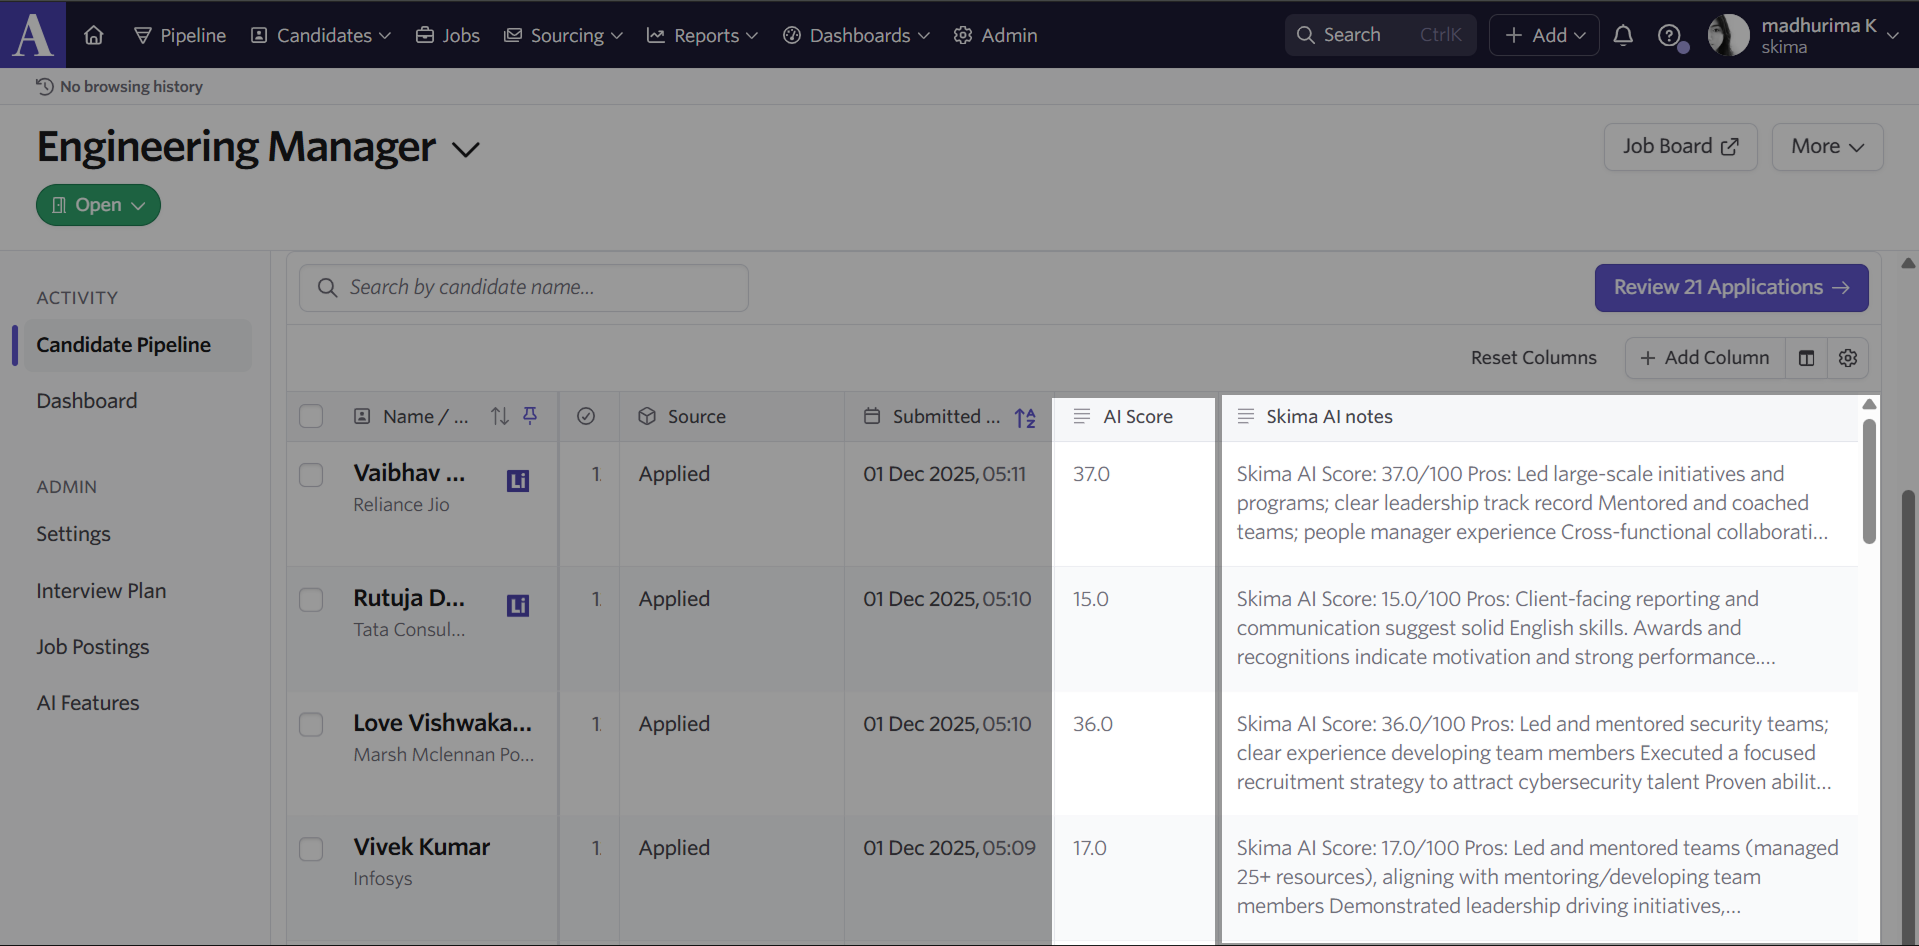The height and width of the screenshot is (946, 1919).
Task: Click the candidate name search field
Action: tap(524, 288)
